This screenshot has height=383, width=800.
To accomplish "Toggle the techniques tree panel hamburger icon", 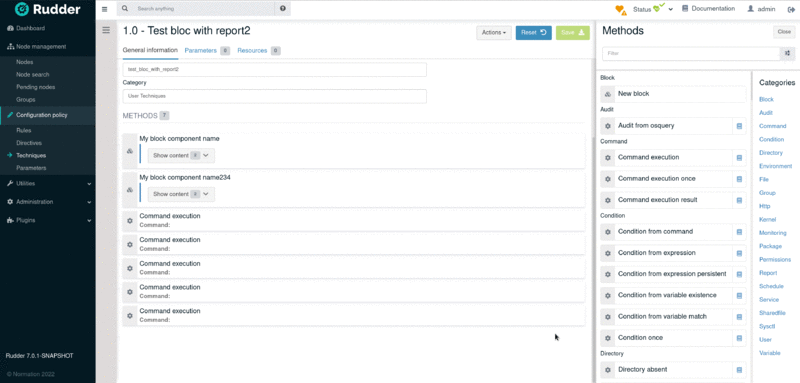I will pos(106,30).
